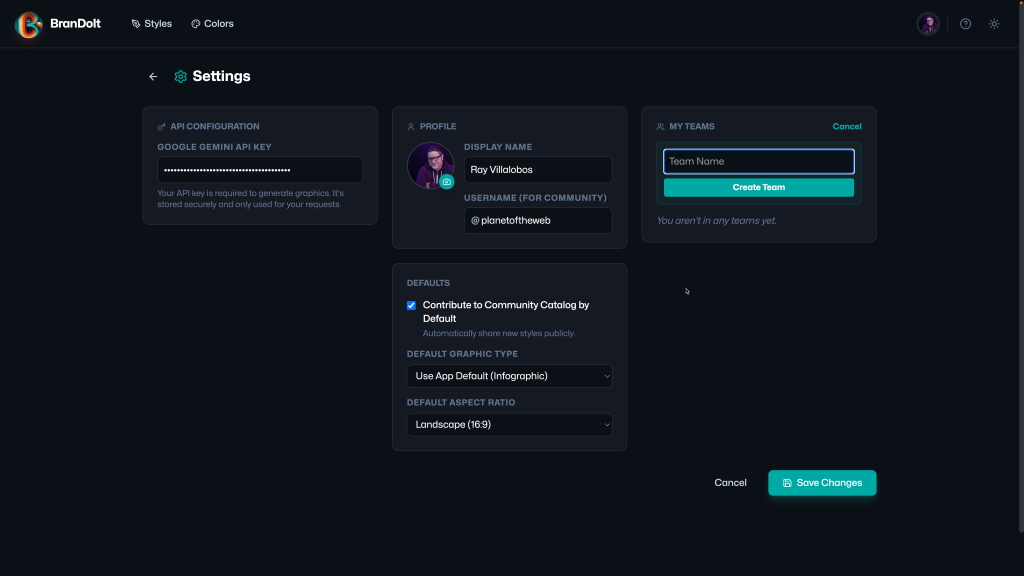Open the Styles menu item
Viewport: 1024px width, 576px height.
point(152,24)
